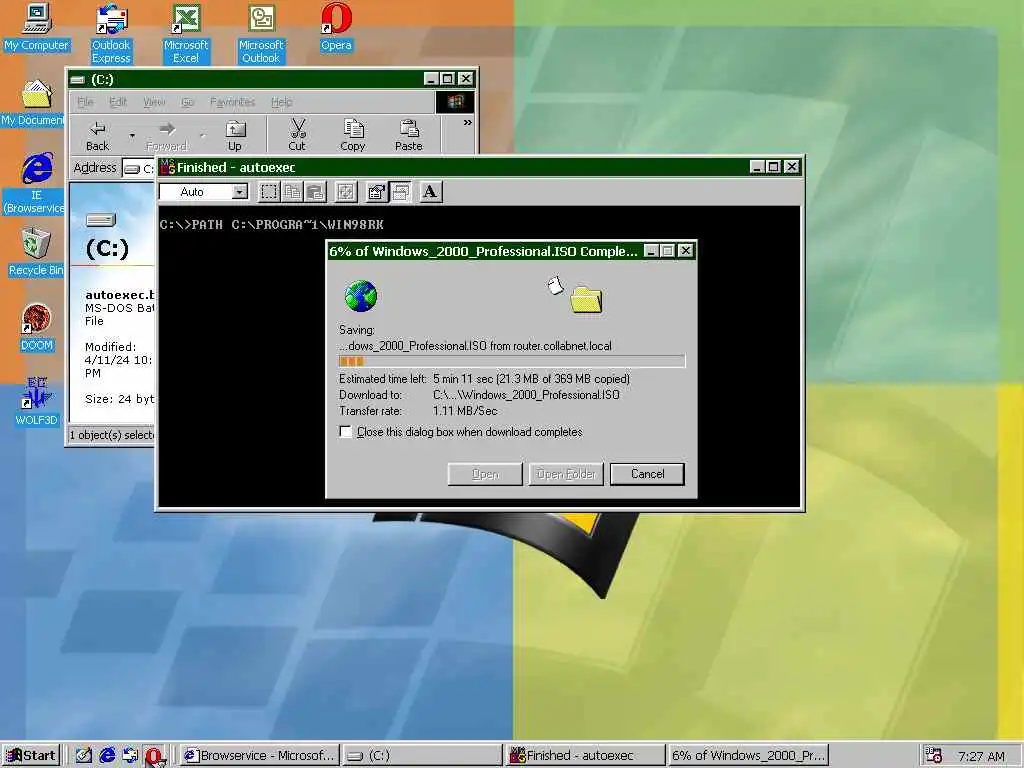Open the File menu in the C: window
Viewport: 1024px width, 768px height.
coord(85,102)
